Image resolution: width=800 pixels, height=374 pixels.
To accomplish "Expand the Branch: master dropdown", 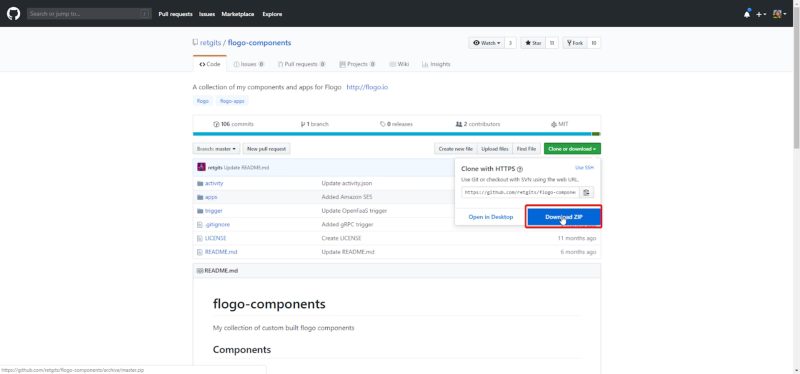I will click(x=216, y=149).
